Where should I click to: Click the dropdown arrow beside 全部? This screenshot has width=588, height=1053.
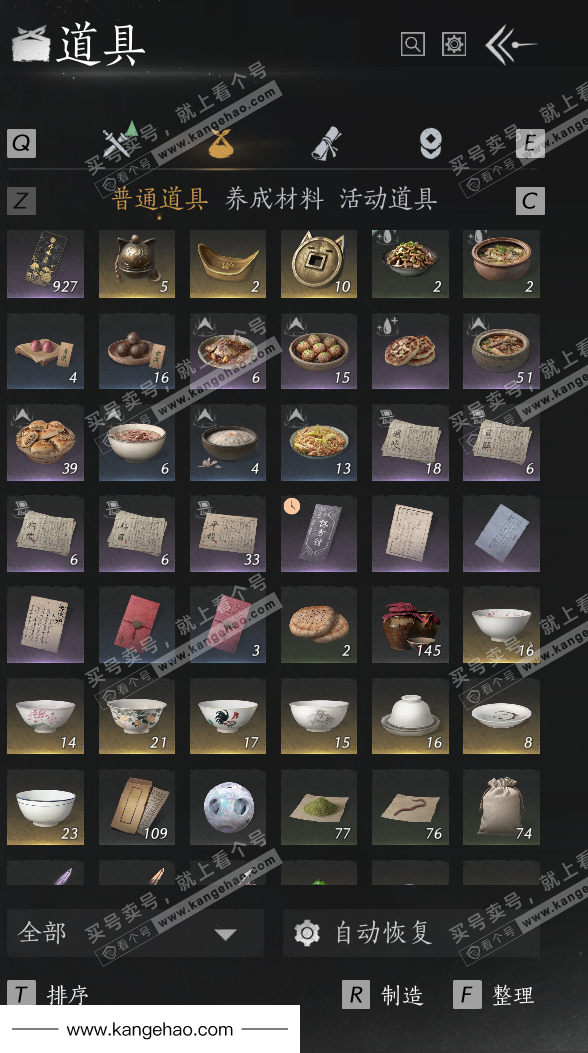pyautogui.click(x=226, y=934)
